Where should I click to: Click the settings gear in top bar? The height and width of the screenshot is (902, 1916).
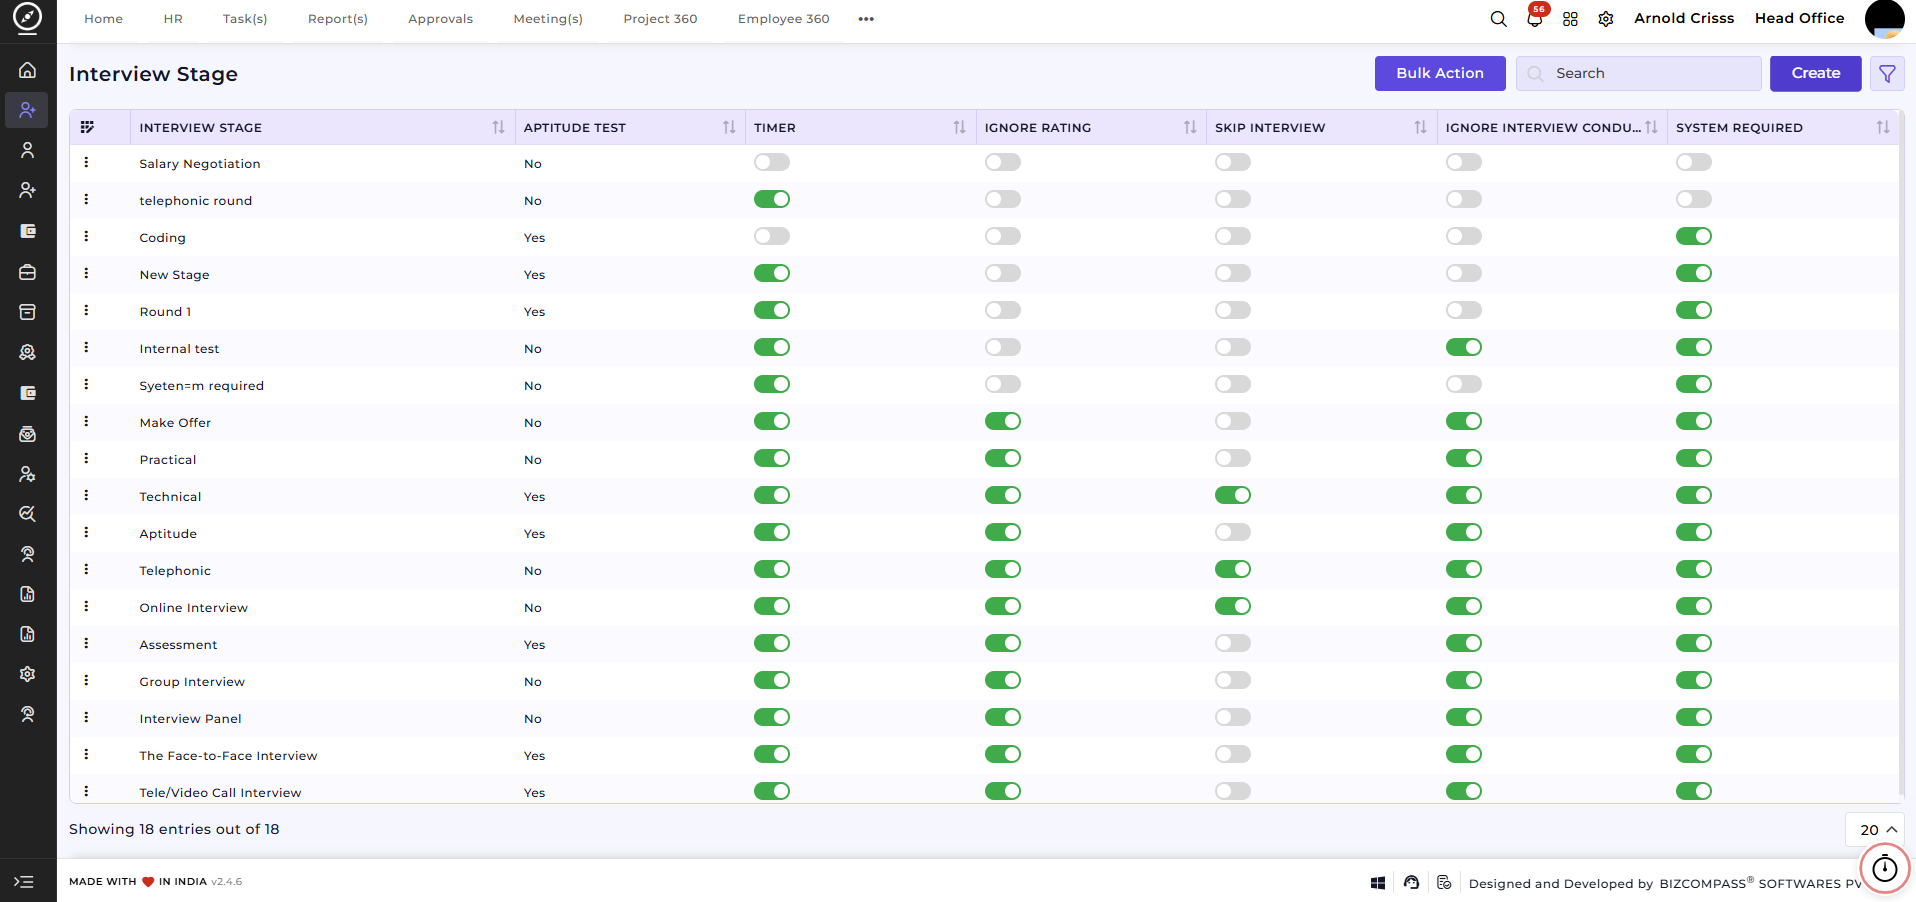click(x=1606, y=19)
